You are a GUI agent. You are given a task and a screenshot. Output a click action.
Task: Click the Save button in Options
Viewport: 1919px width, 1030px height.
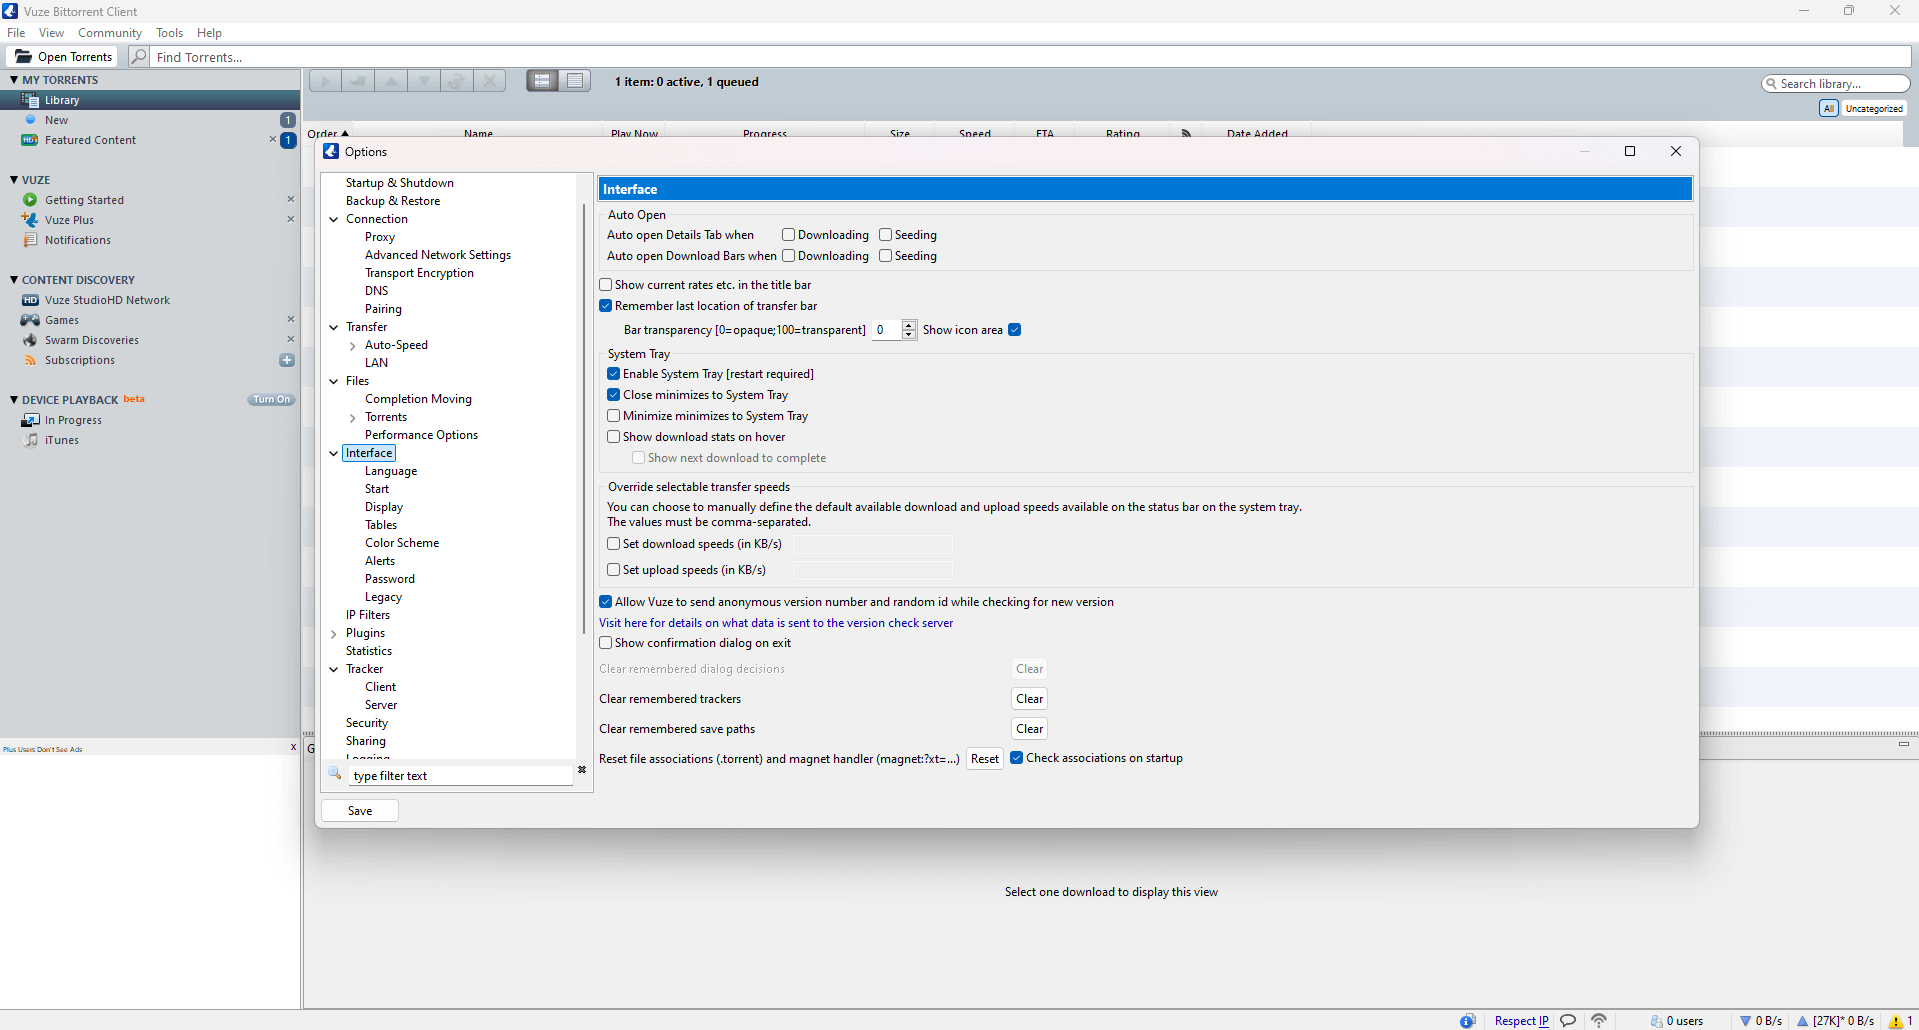pos(360,811)
